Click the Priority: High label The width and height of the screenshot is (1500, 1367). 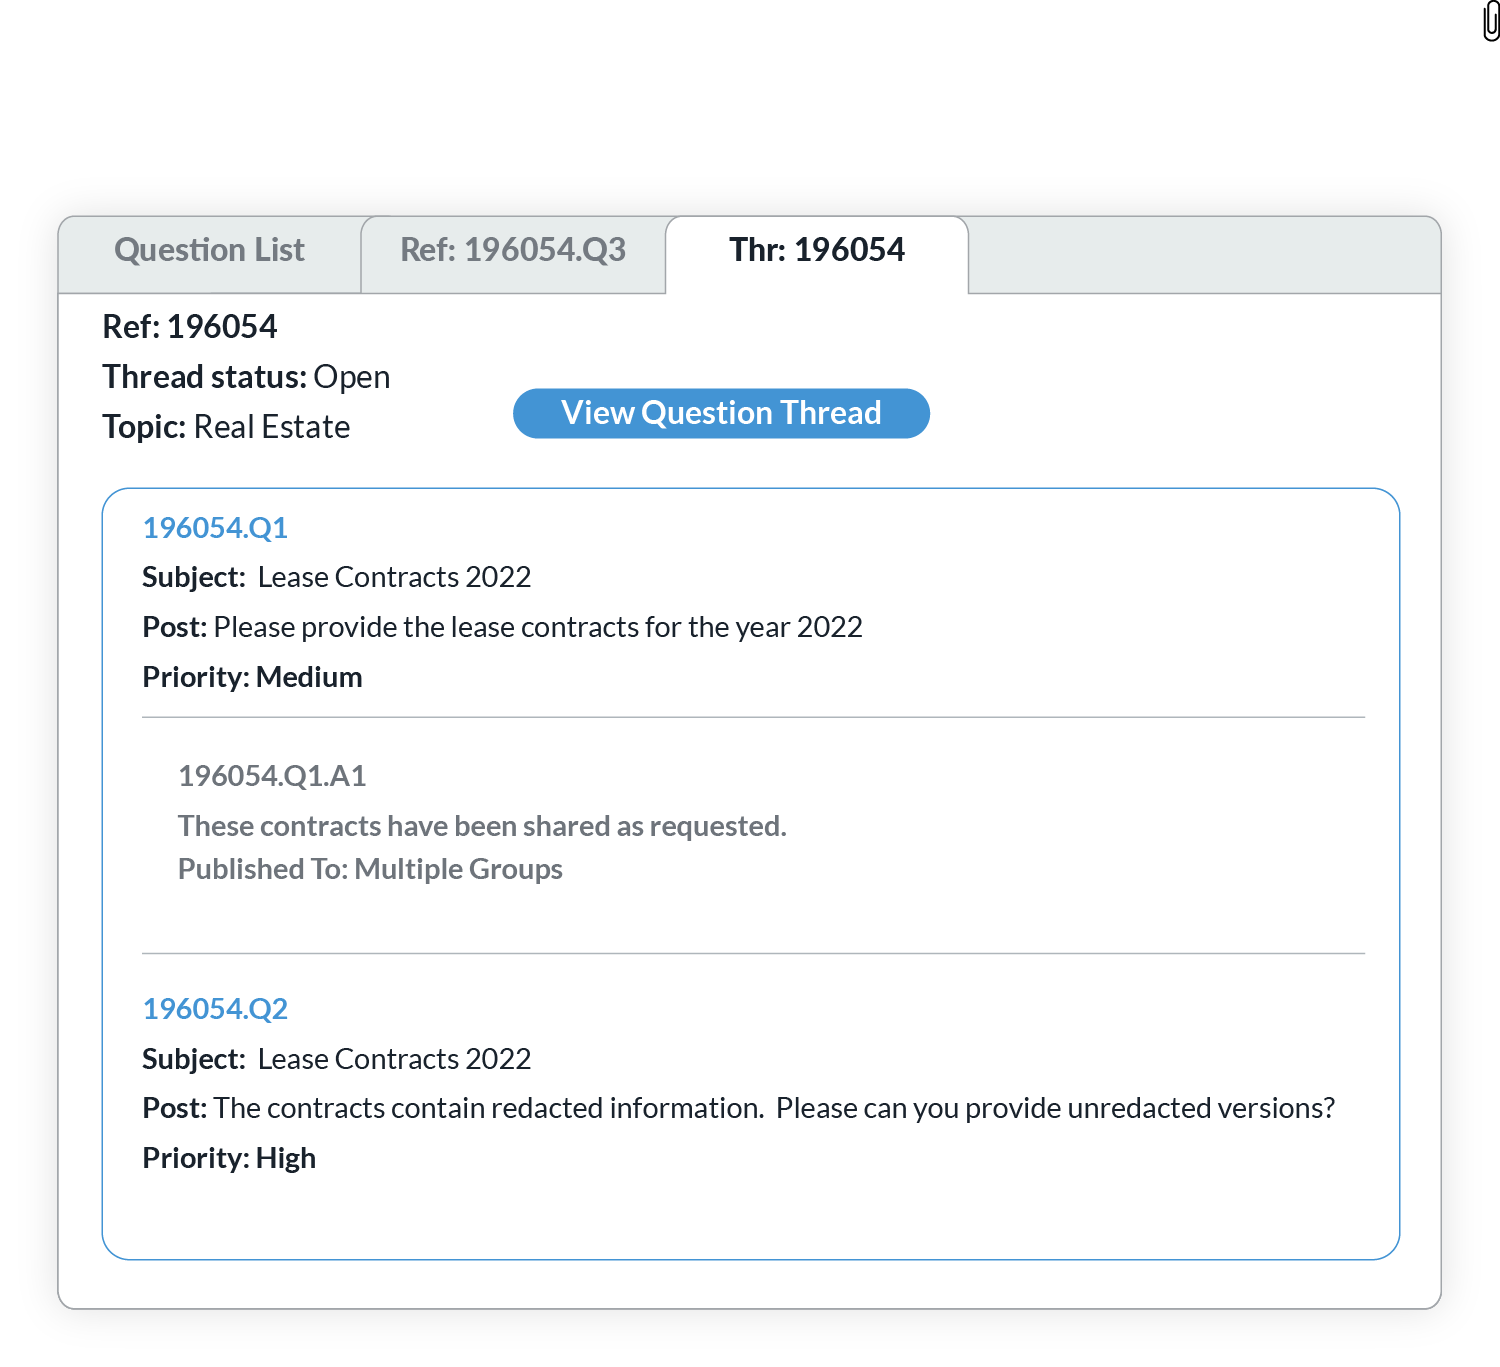pyautogui.click(x=229, y=1158)
